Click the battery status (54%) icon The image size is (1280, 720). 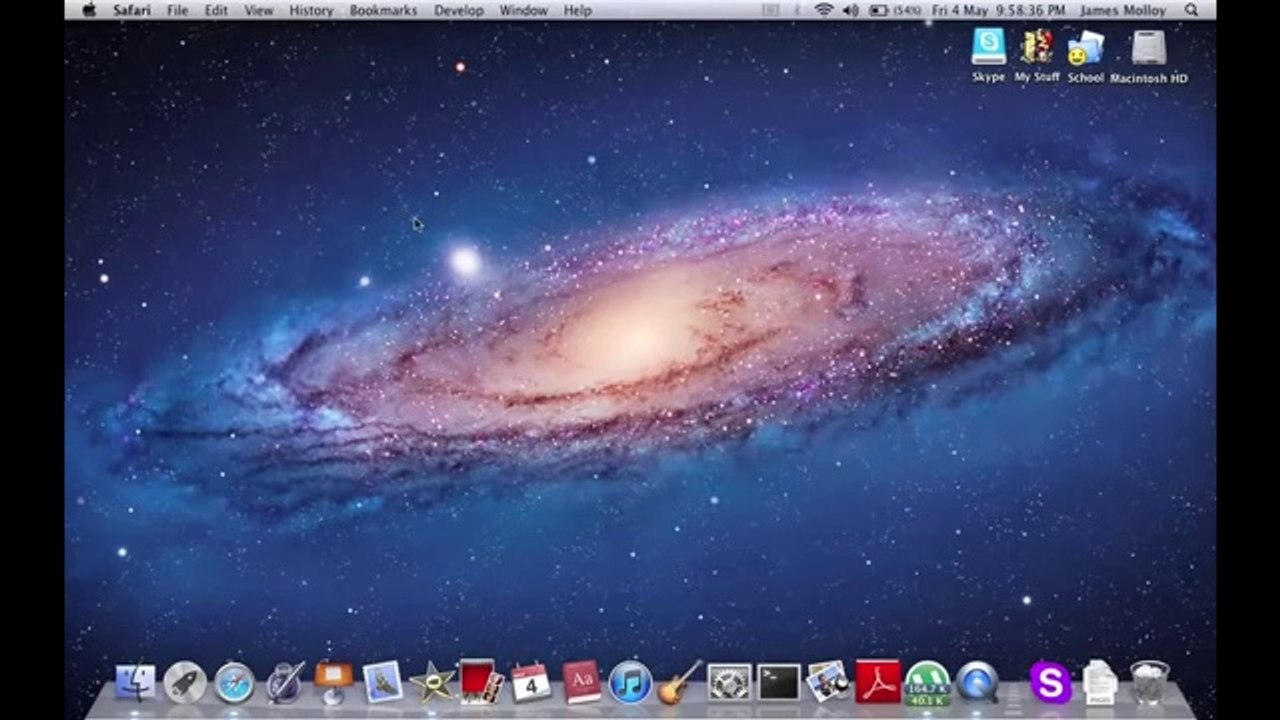click(894, 10)
